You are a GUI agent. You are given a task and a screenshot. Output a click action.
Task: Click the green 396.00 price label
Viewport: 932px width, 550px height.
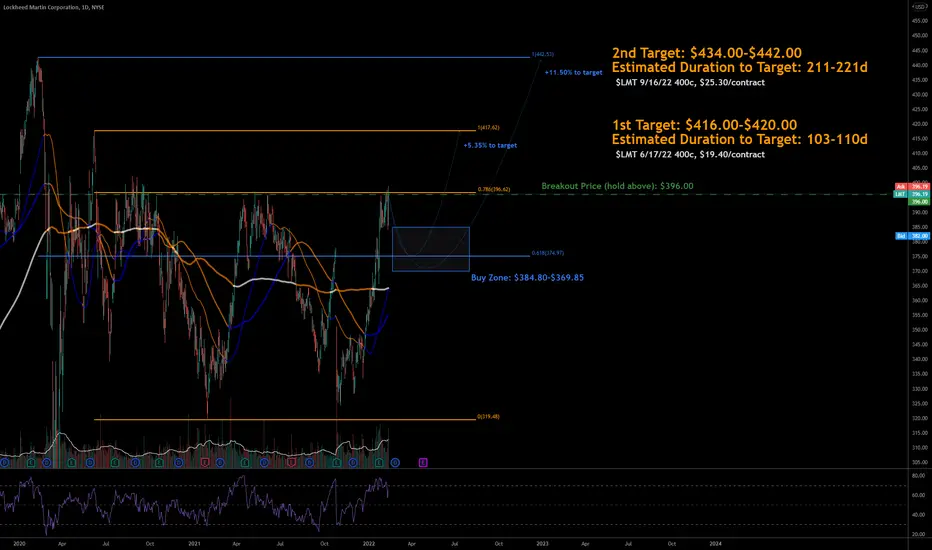[919, 202]
